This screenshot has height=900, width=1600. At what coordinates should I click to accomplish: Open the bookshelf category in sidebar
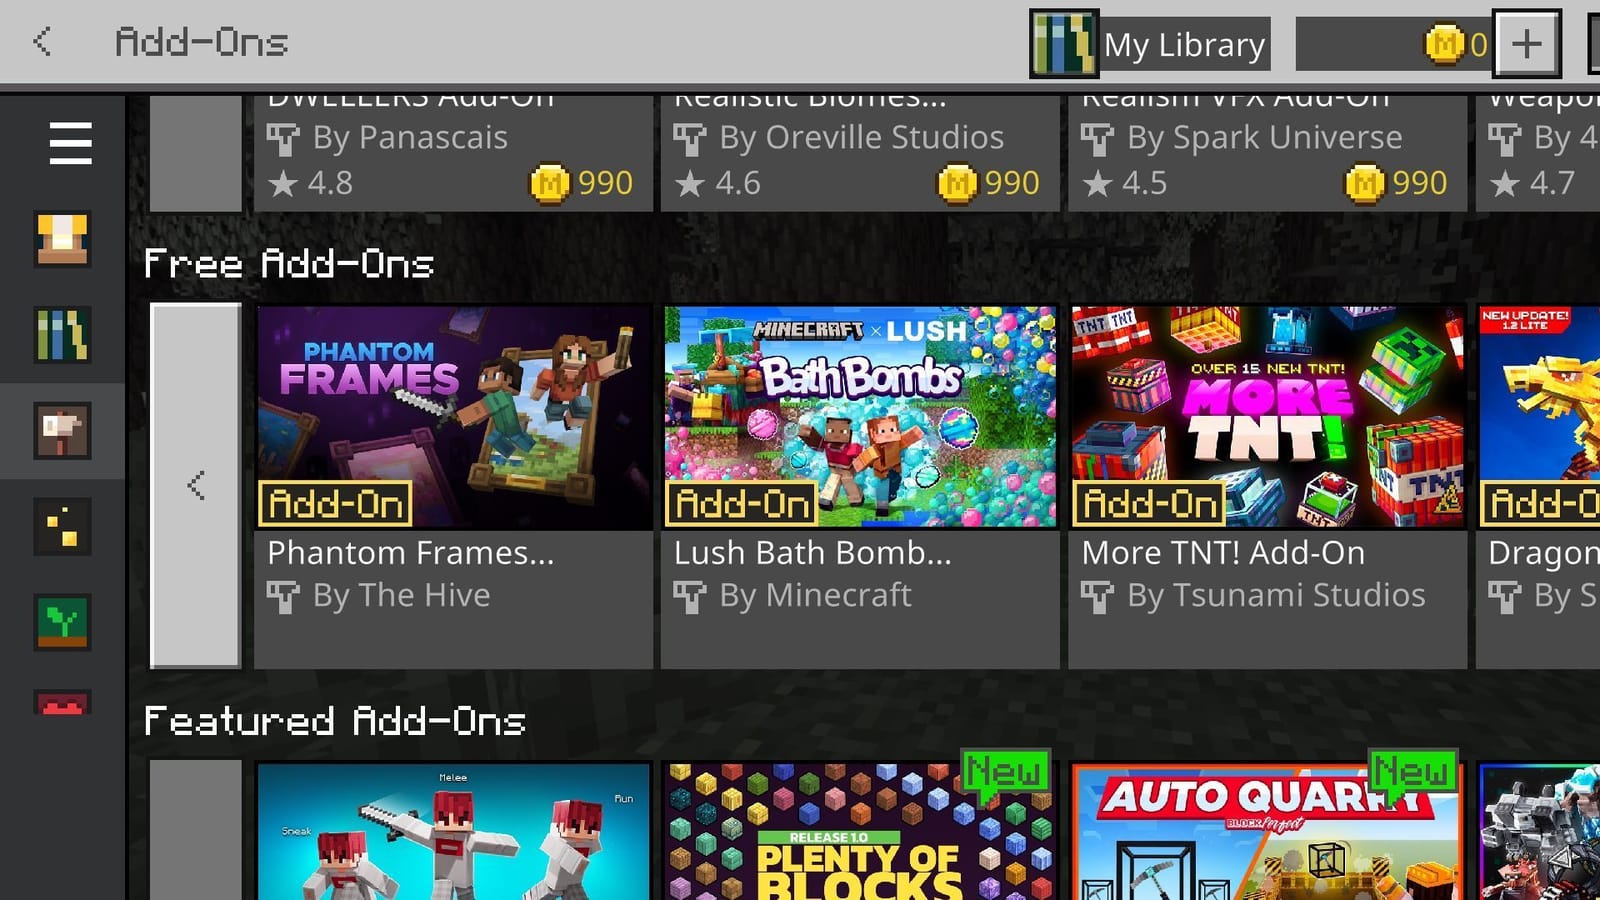coord(62,335)
